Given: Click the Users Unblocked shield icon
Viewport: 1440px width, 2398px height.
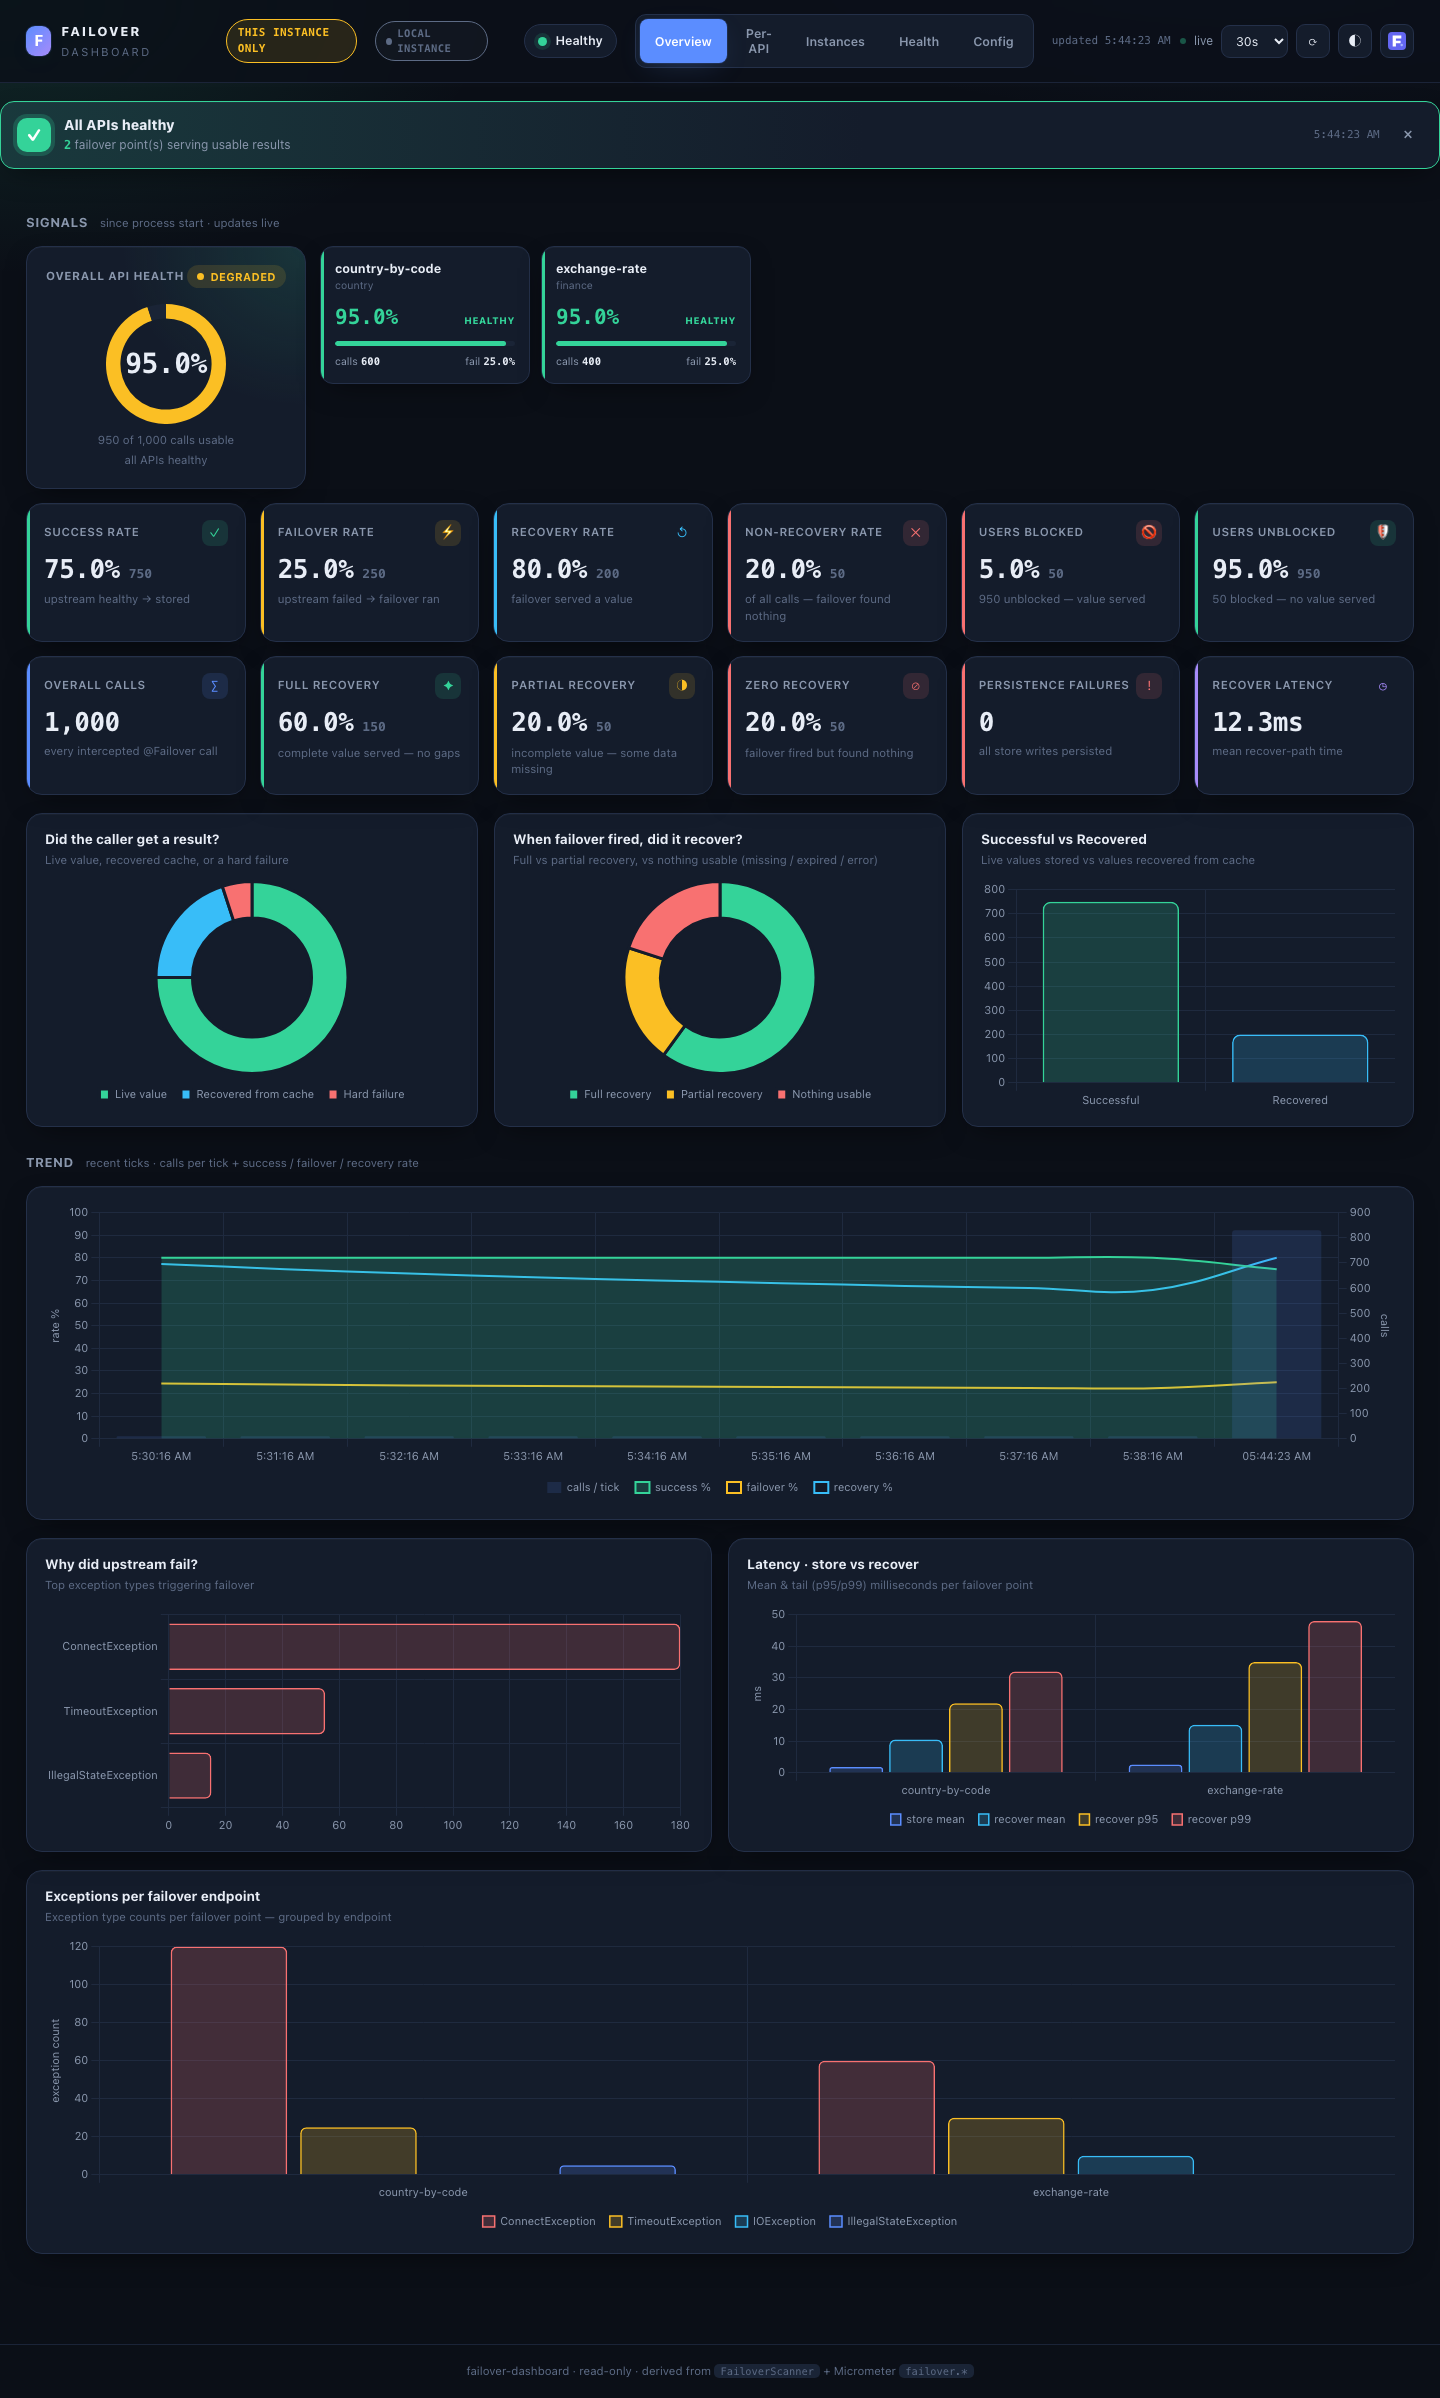Looking at the screenshot, I should point(1383,533).
